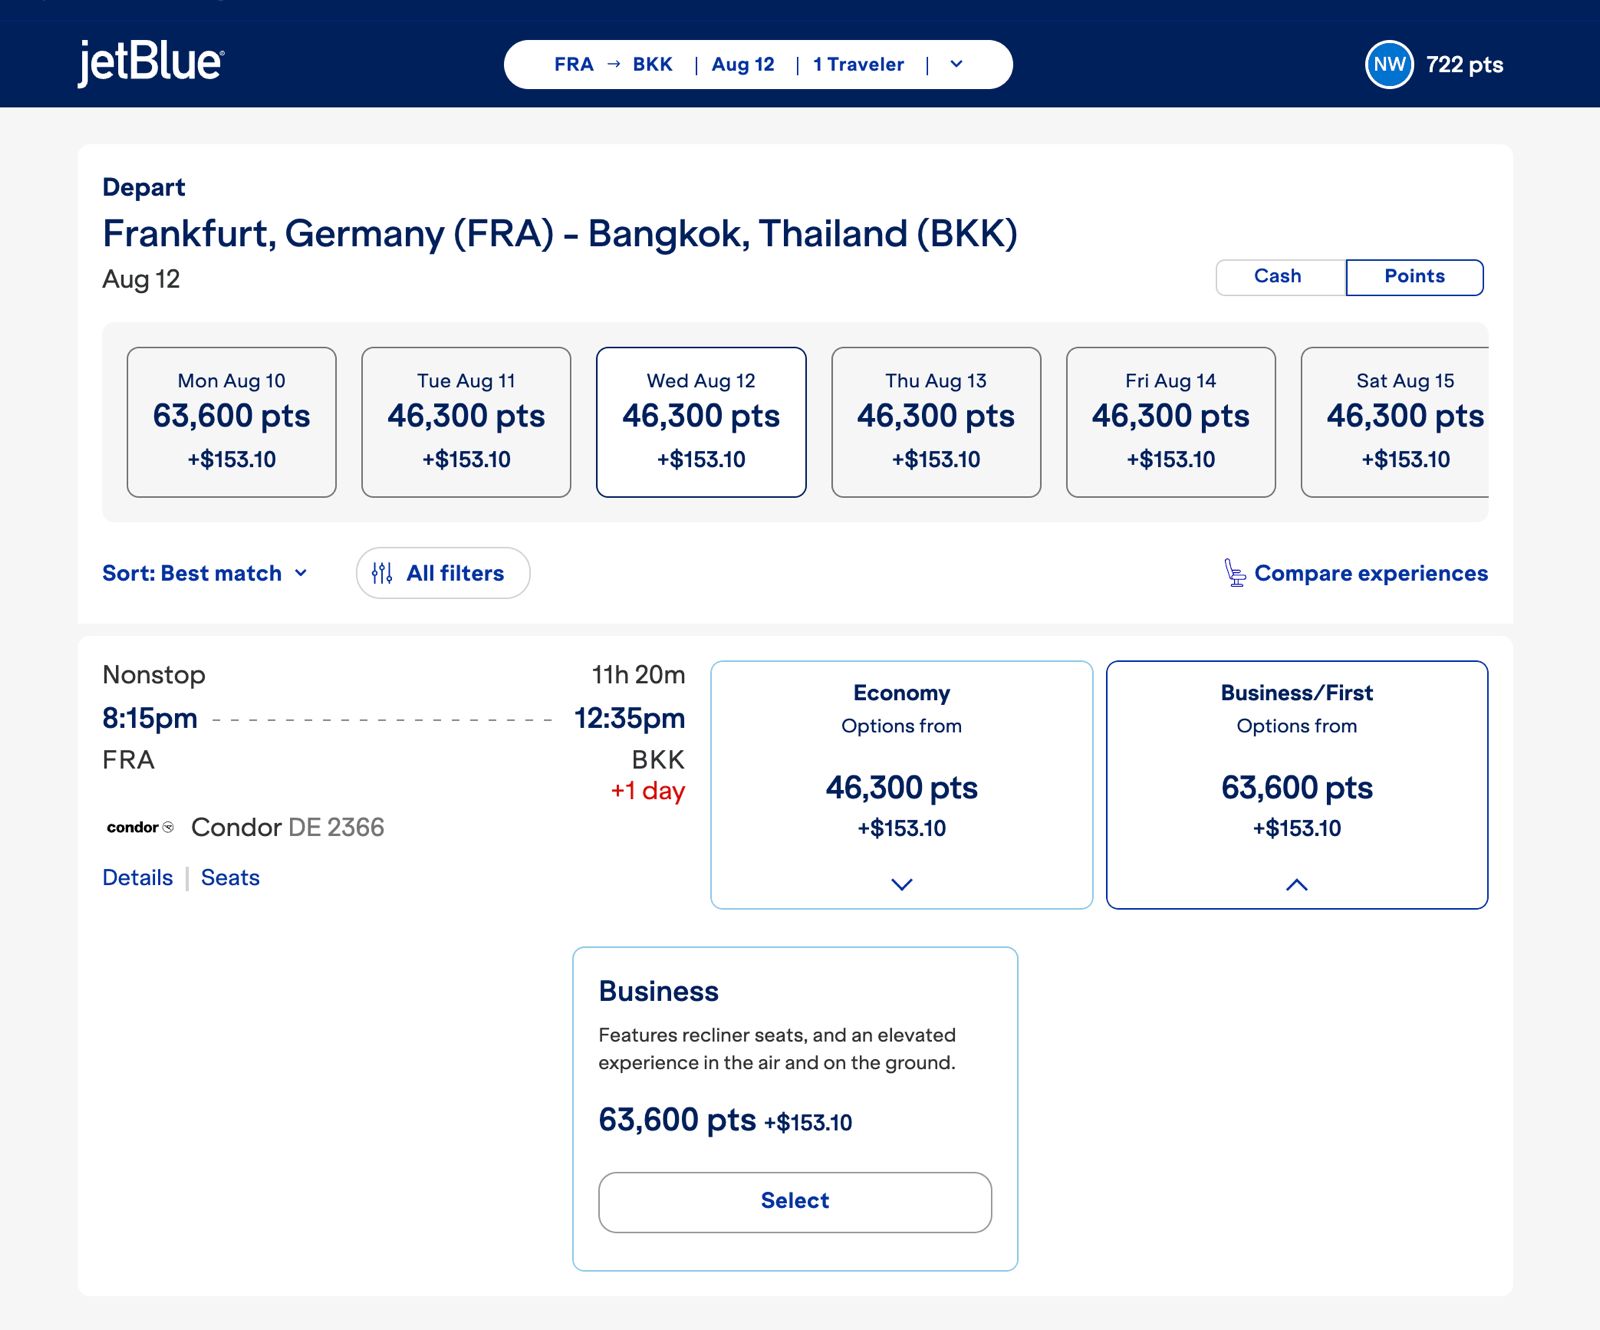Screen dimensions: 1600x1330
Task: Click the 8:15pm departure time
Action: 150,718
